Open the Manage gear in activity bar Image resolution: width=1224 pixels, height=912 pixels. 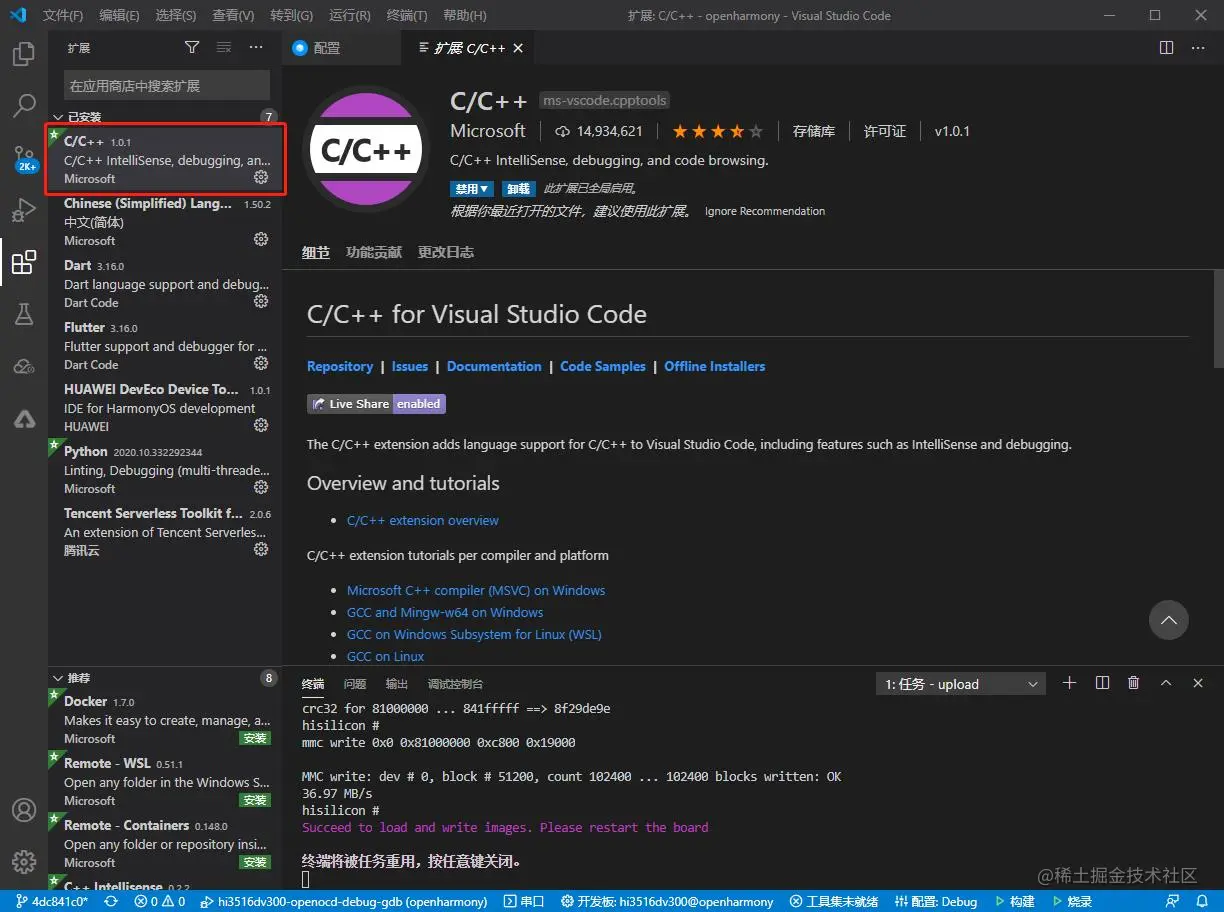(24, 861)
